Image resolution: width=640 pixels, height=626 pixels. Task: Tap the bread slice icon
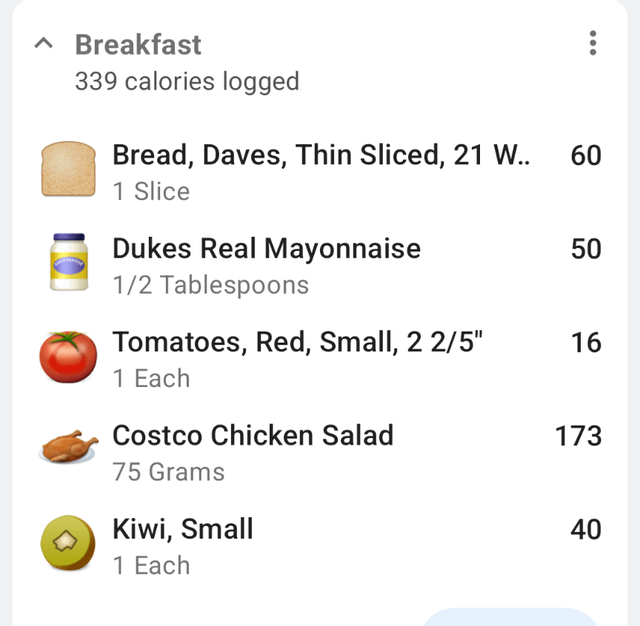68,169
